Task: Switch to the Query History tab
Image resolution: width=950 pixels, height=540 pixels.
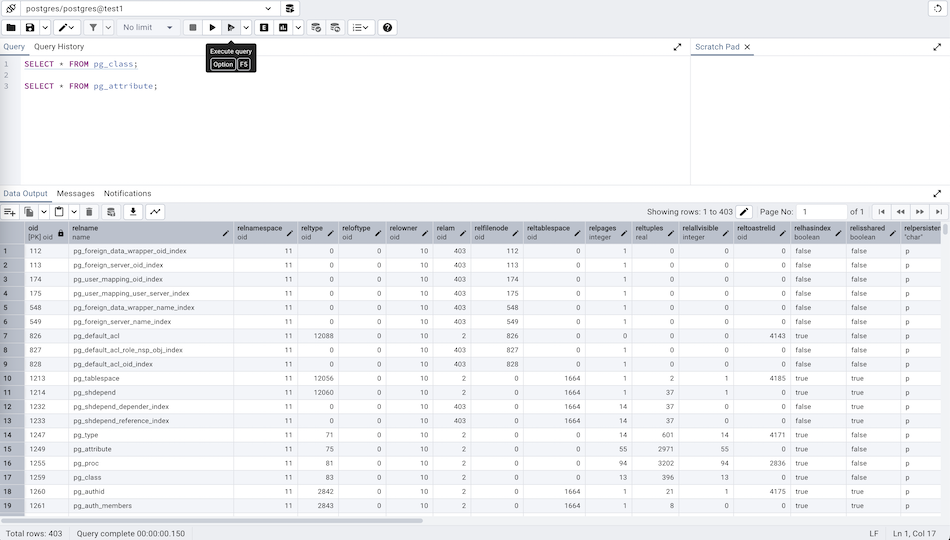Action: pyautogui.click(x=59, y=47)
